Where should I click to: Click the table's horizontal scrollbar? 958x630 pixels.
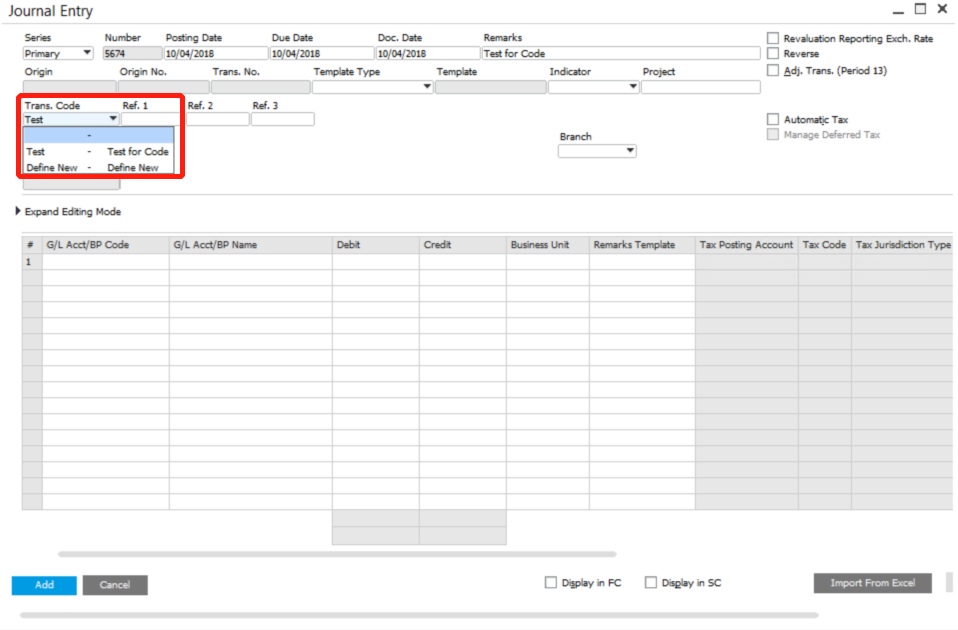click(337, 553)
